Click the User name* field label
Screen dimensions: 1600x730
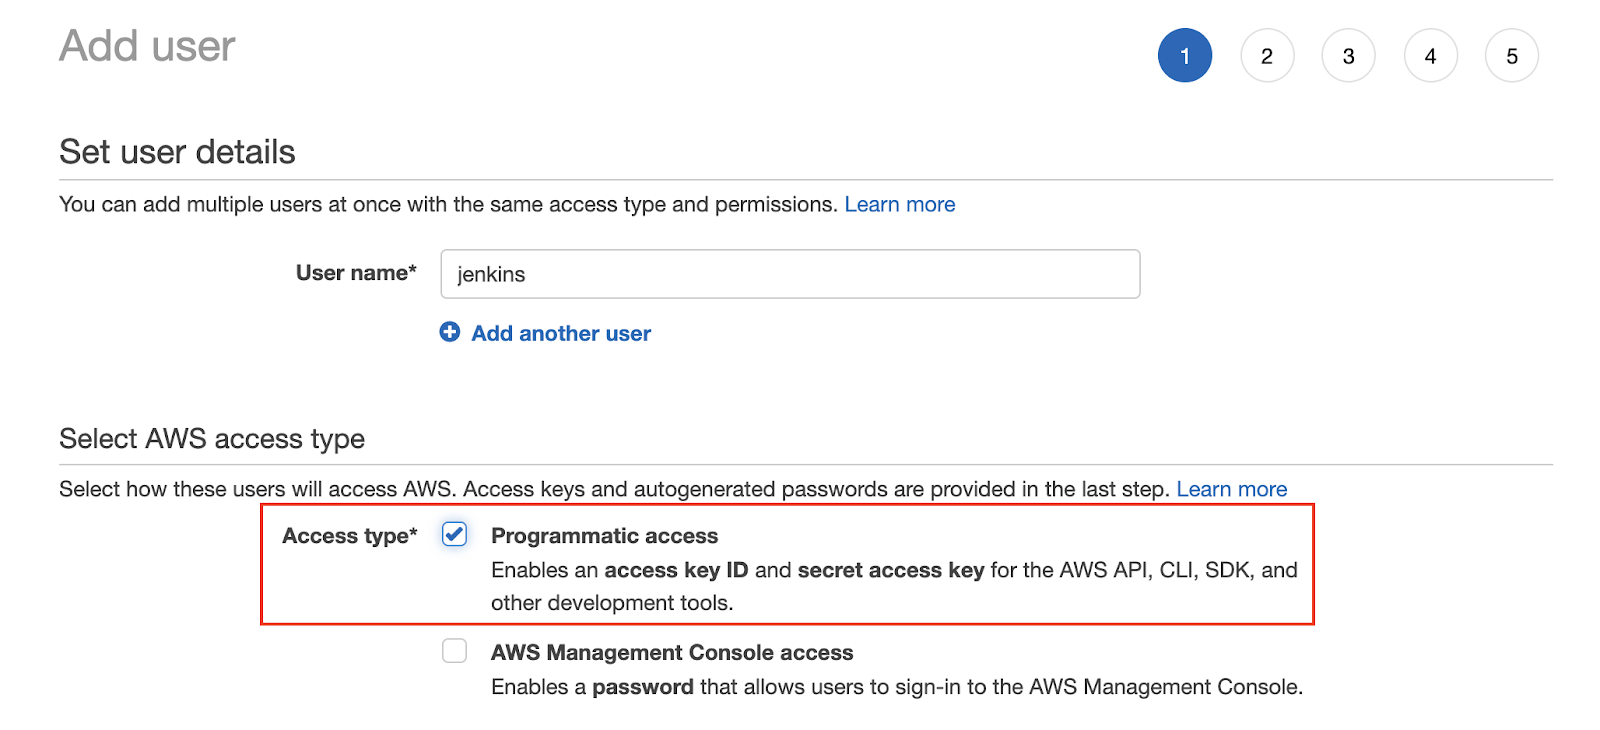[x=356, y=273]
